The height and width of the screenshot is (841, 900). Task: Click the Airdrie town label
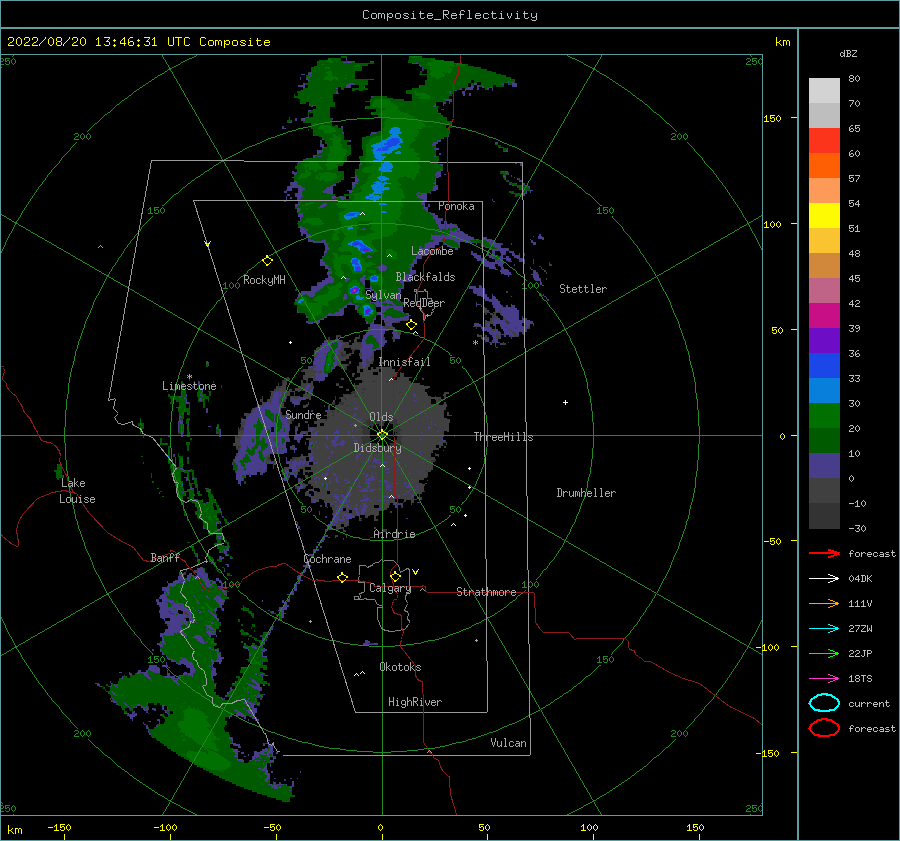(394, 534)
